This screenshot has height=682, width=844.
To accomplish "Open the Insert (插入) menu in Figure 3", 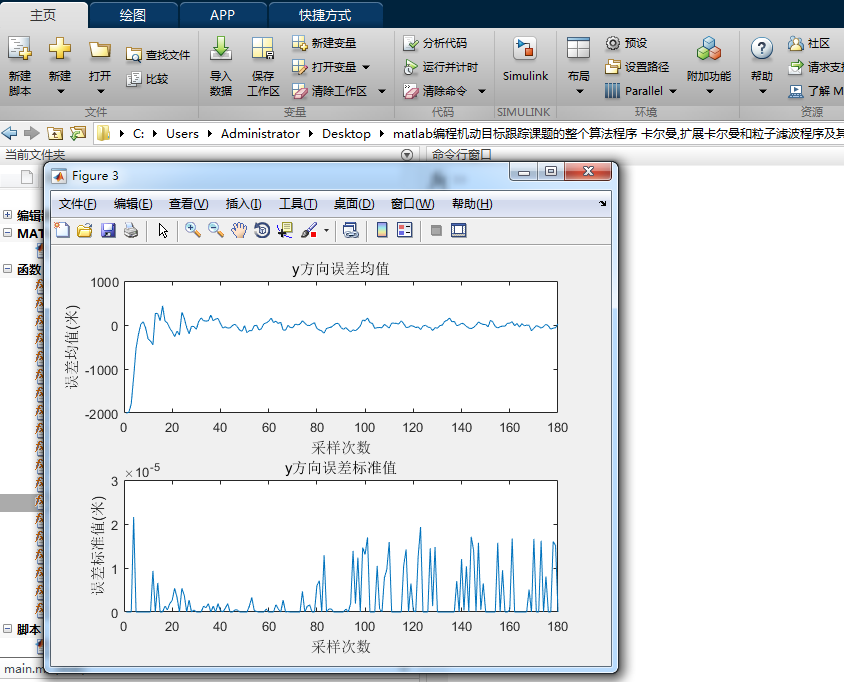I will click(x=243, y=203).
